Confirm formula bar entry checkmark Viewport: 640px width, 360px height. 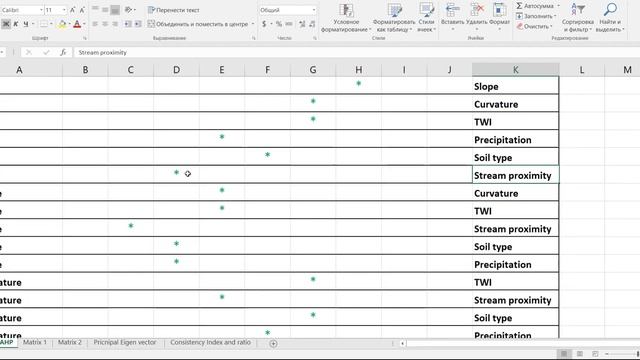46,52
